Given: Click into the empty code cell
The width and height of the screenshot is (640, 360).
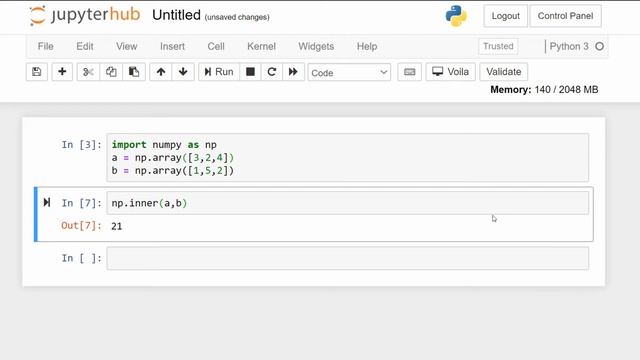Looking at the screenshot, I should 347,258.
